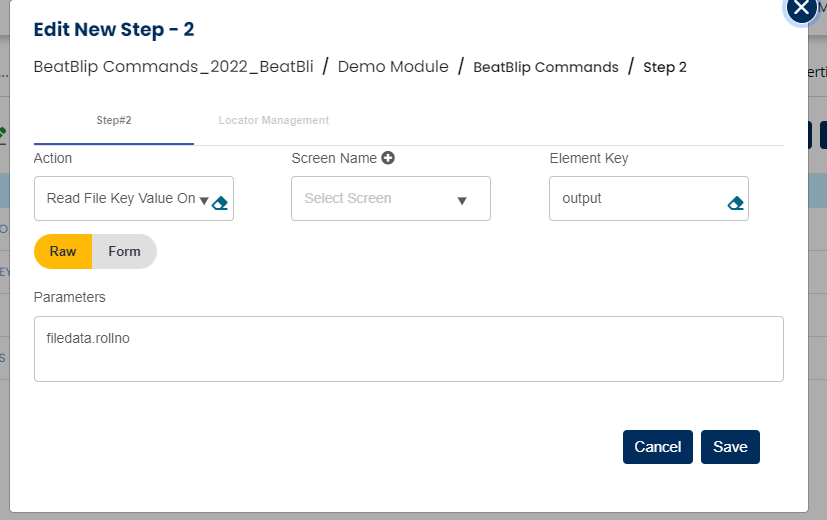
Task: Open BeatBlip Commands breadcrumb link
Action: (x=545, y=67)
